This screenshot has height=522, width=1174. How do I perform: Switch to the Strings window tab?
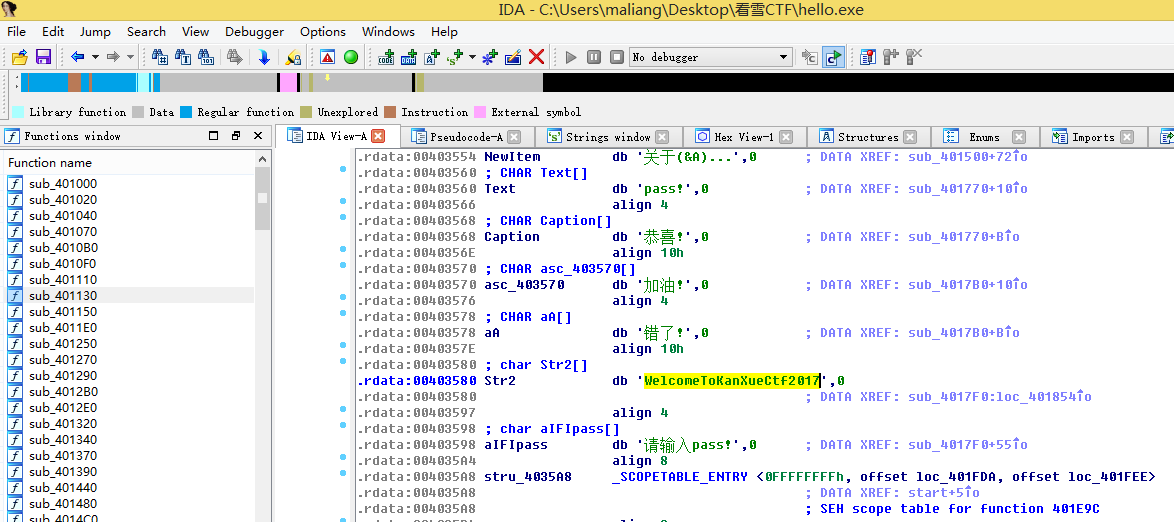pyautogui.click(x=607, y=137)
